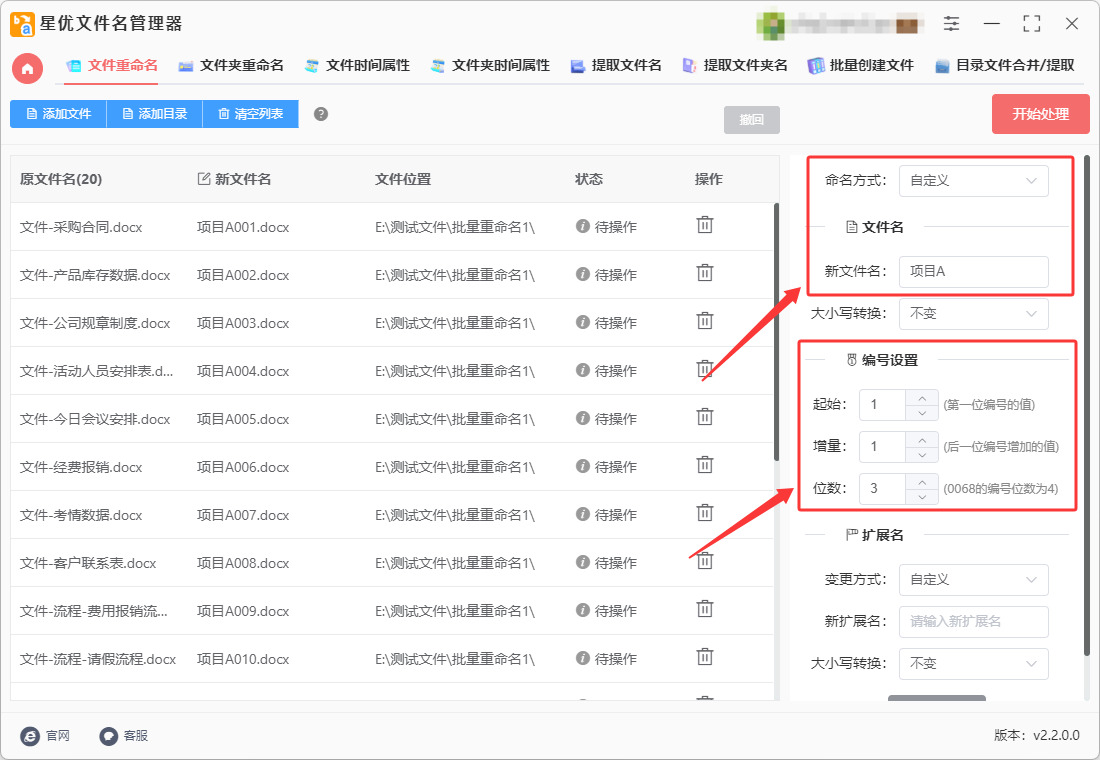The width and height of the screenshot is (1100, 760).
Task: Focus the 新扩展名 input field
Action: coord(973,622)
